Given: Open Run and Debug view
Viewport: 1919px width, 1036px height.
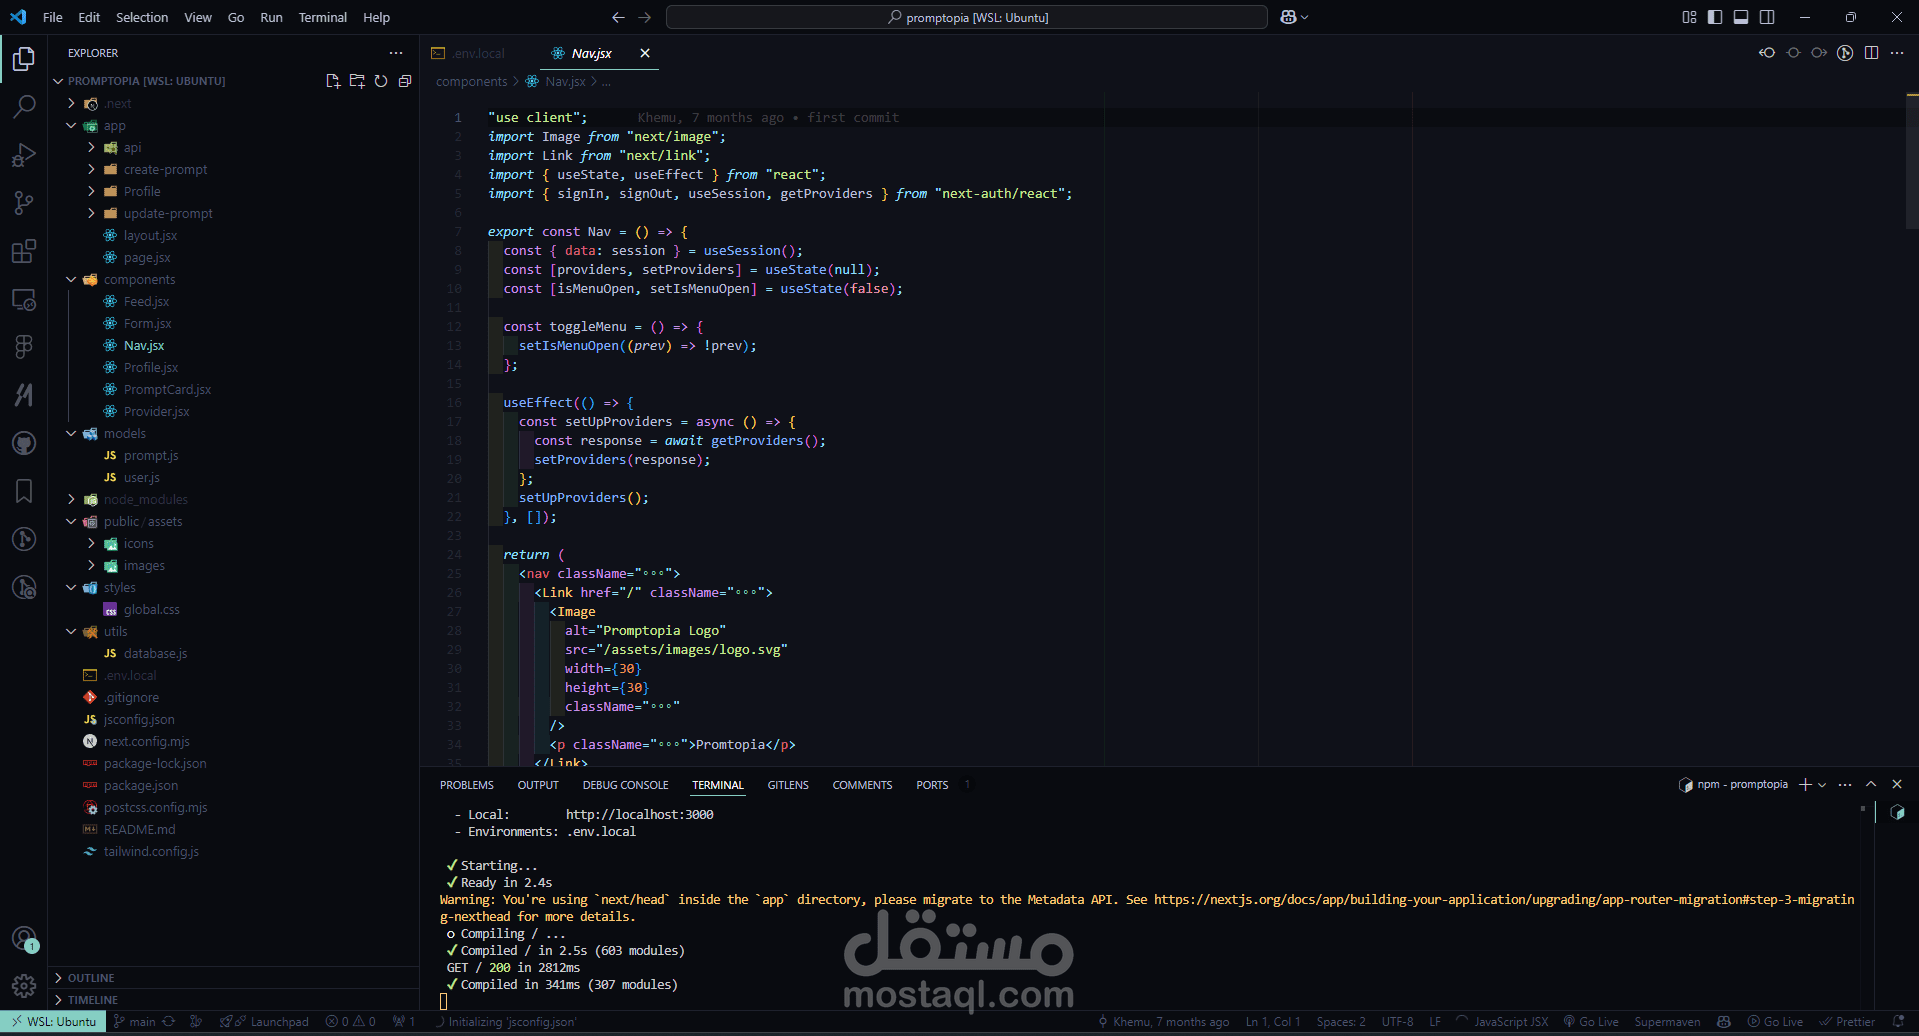Looking at the screenshot, I should click(24, 155).
